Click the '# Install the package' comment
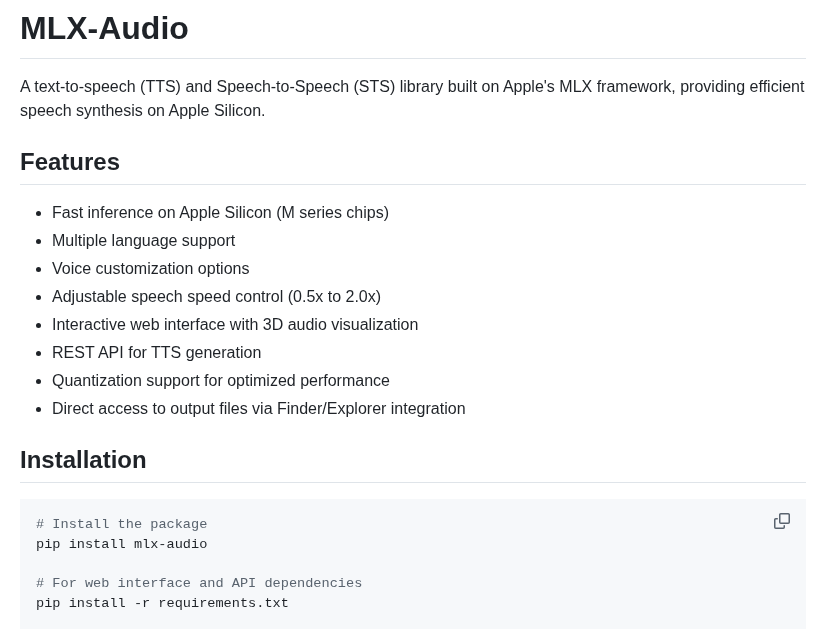824x639 pixels. pos(121,524)
